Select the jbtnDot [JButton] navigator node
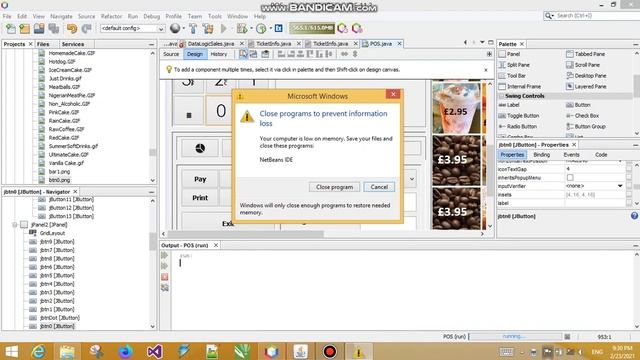 60,318
